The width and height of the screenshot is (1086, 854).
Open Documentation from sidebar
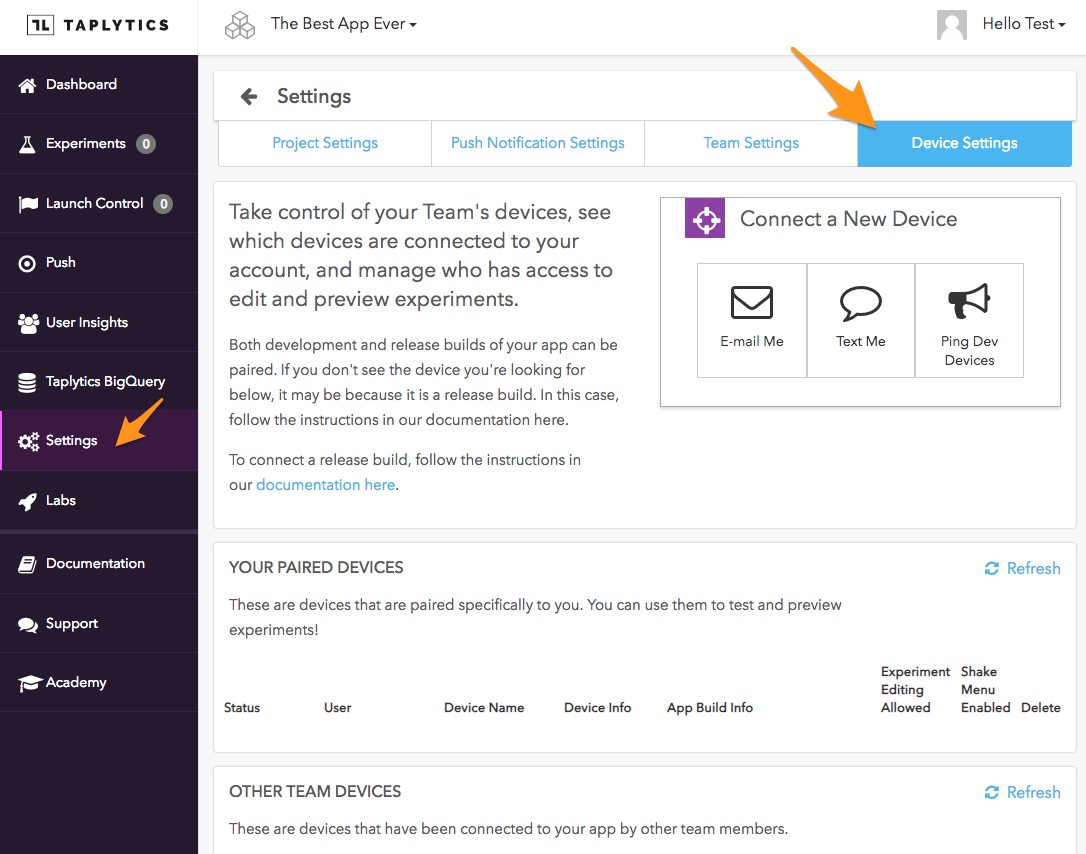99,564
